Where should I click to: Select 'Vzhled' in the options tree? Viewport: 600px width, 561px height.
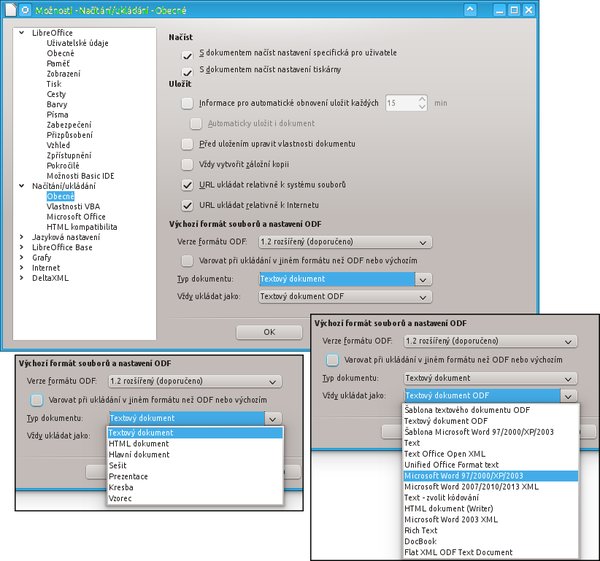pyautogui.click(x=58, y=145)
